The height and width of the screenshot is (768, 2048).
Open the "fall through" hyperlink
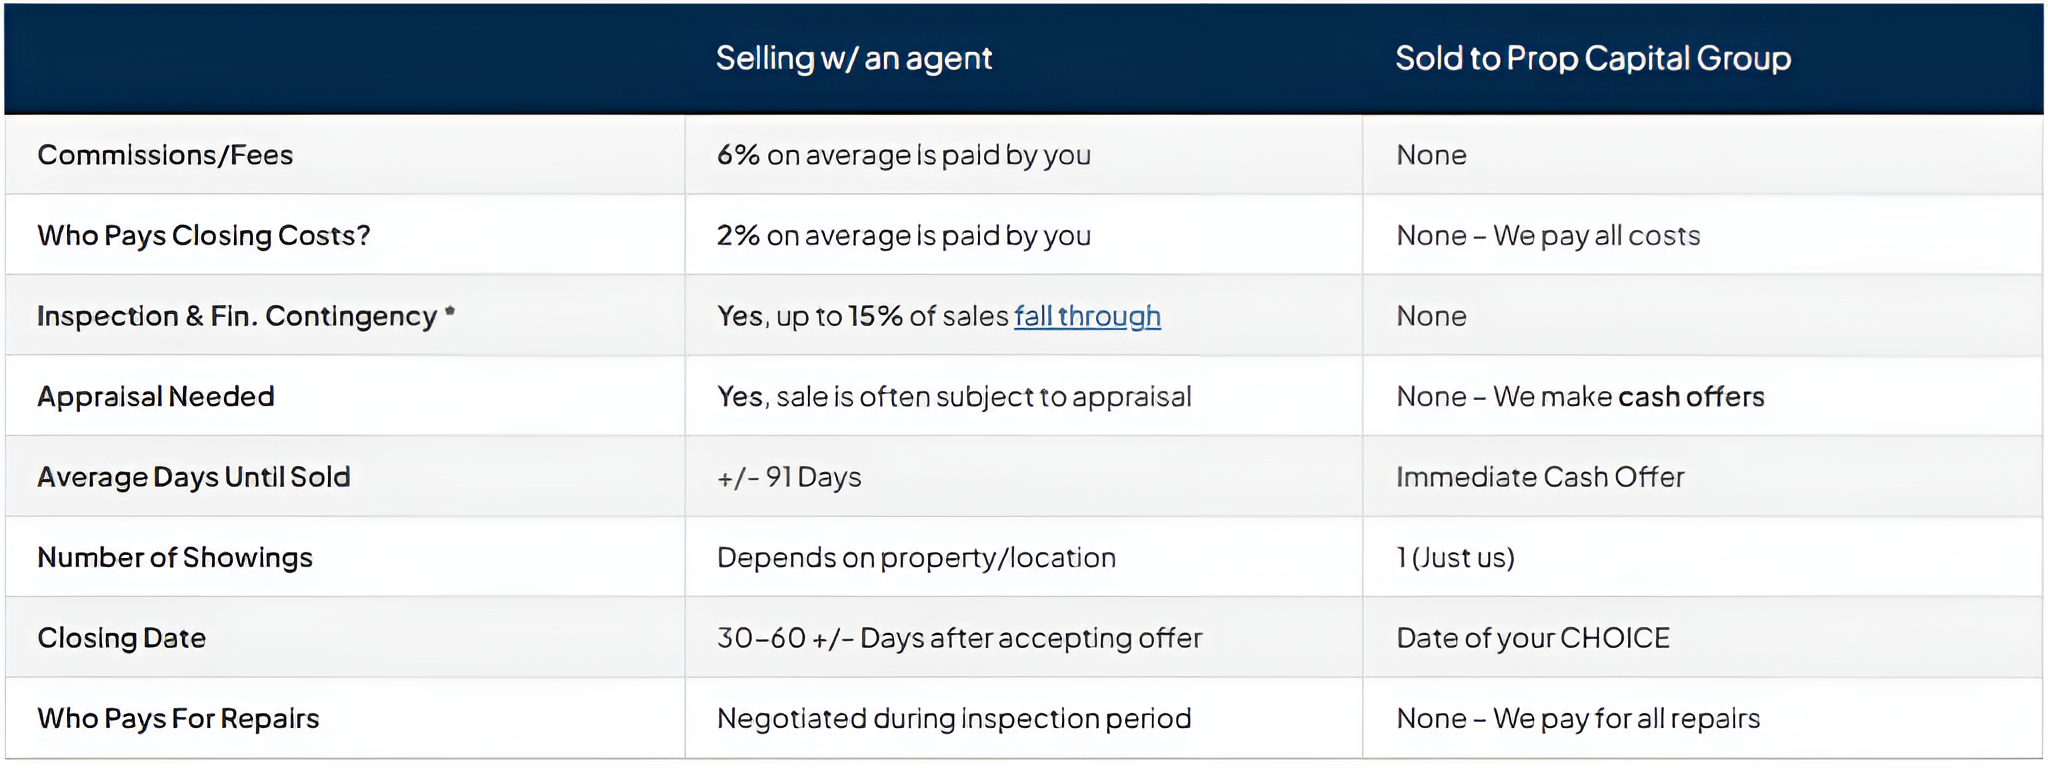coord(1087,316)
